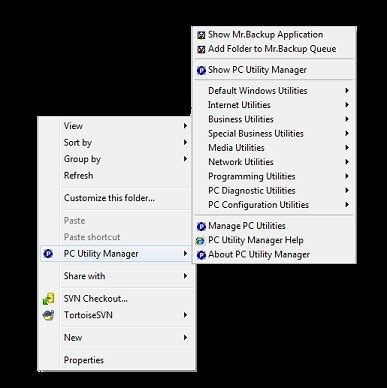Click Group by in the context menu
Viewport: 387px width, 388px height.
[116, 159]
